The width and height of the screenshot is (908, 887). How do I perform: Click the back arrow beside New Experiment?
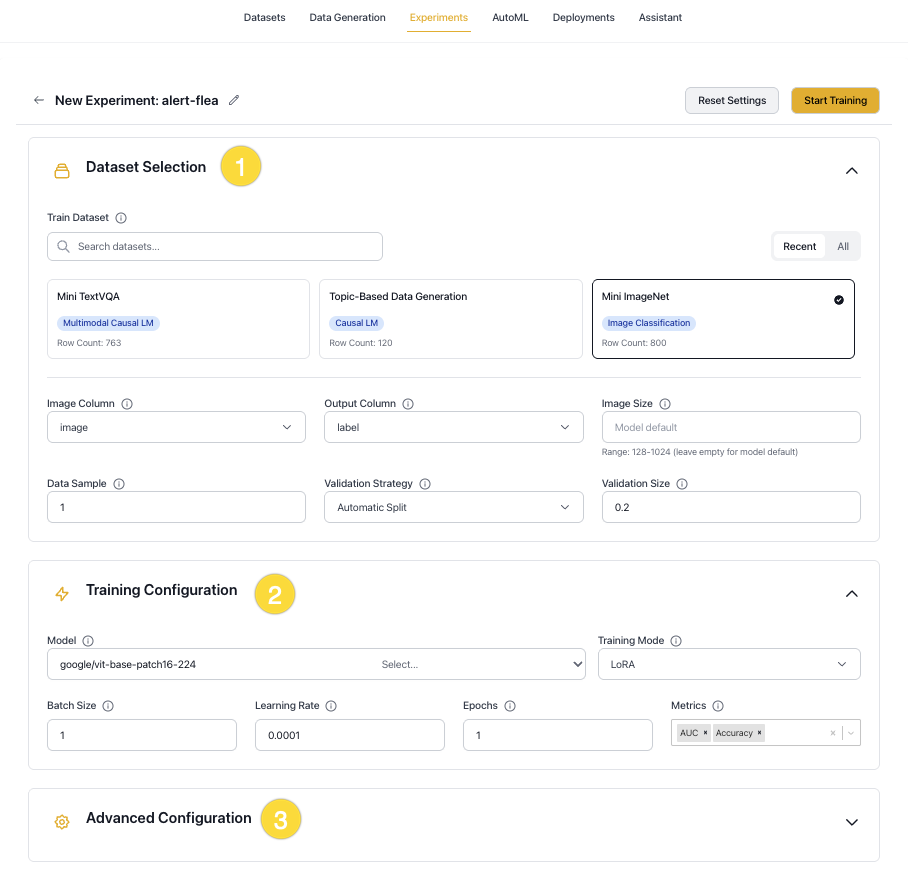point(39,100)
